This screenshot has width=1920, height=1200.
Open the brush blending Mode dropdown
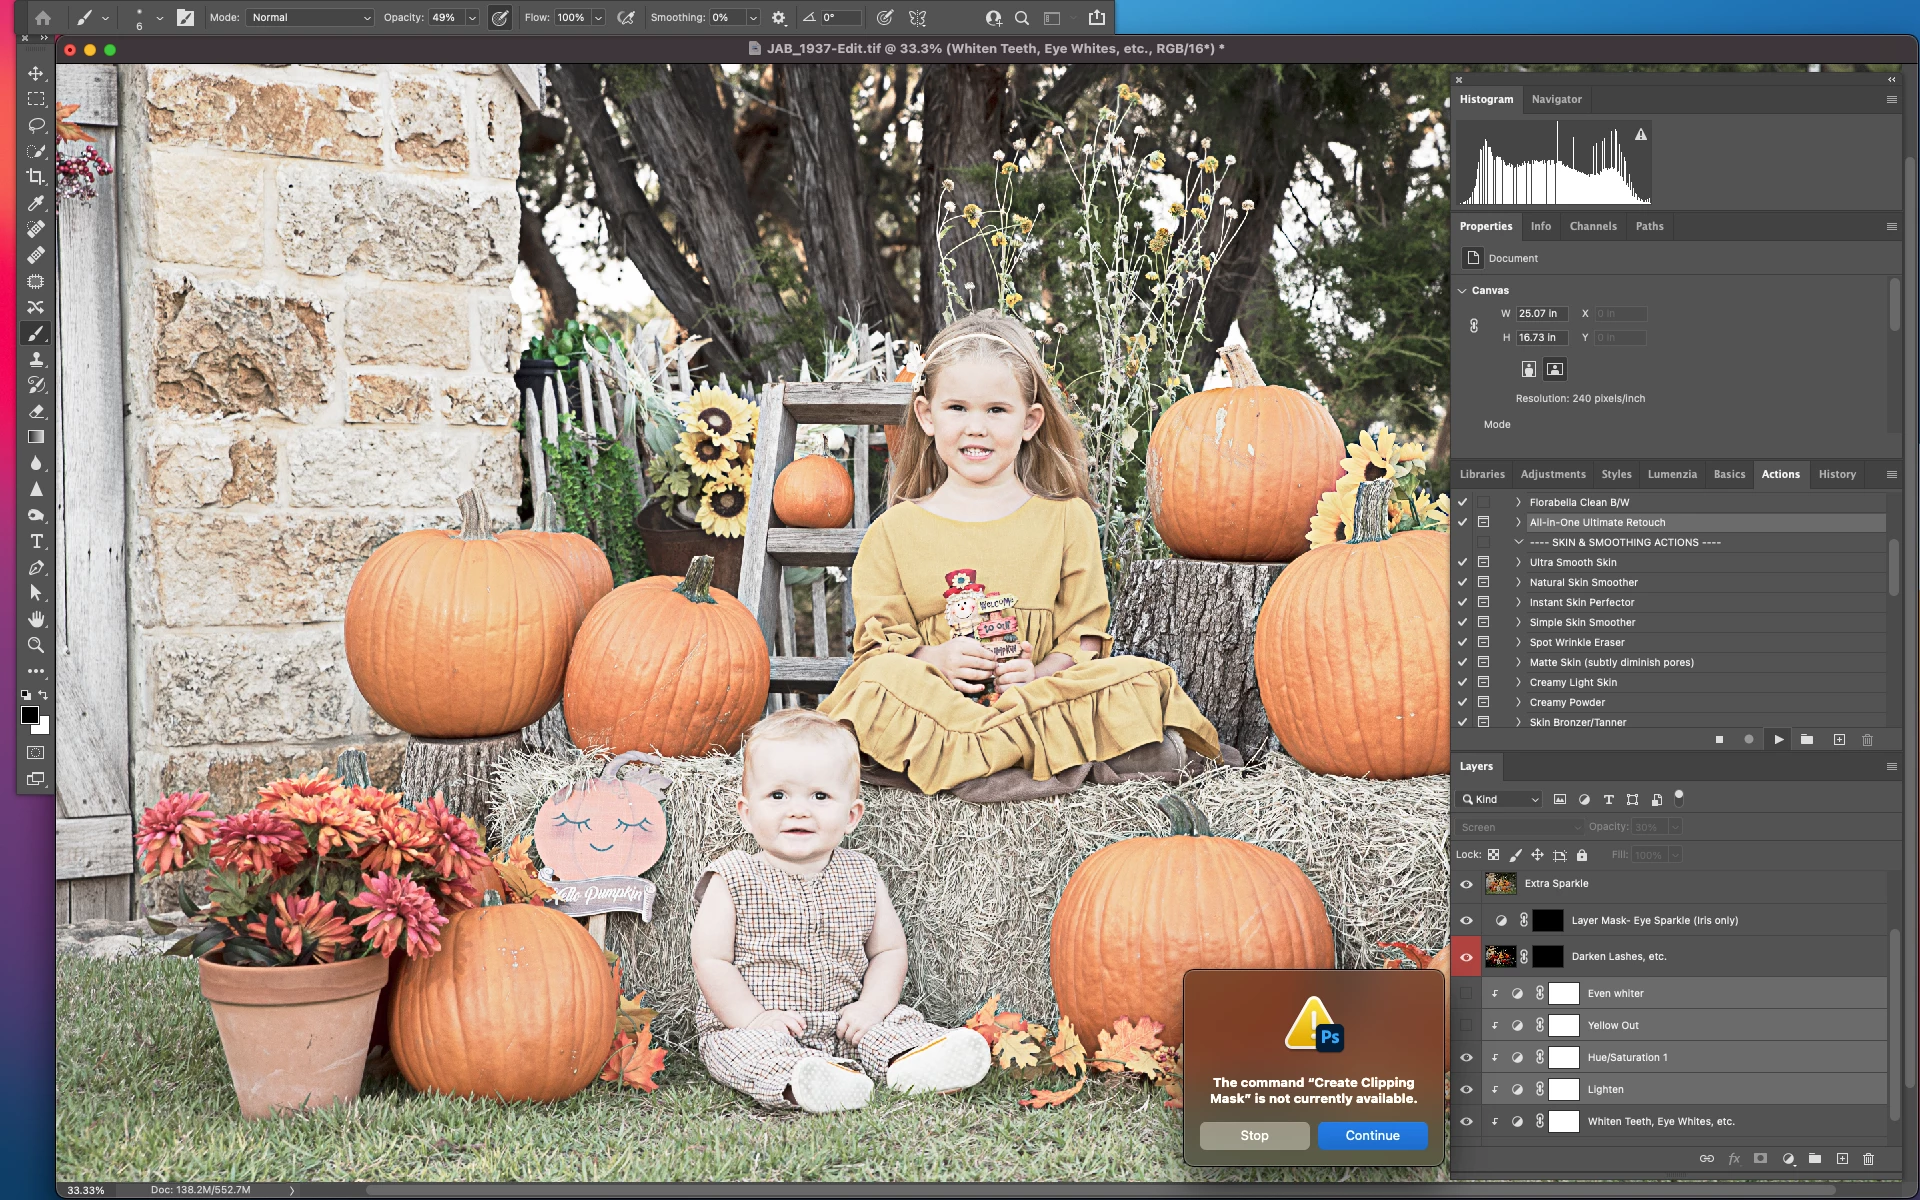coord(311,17)
